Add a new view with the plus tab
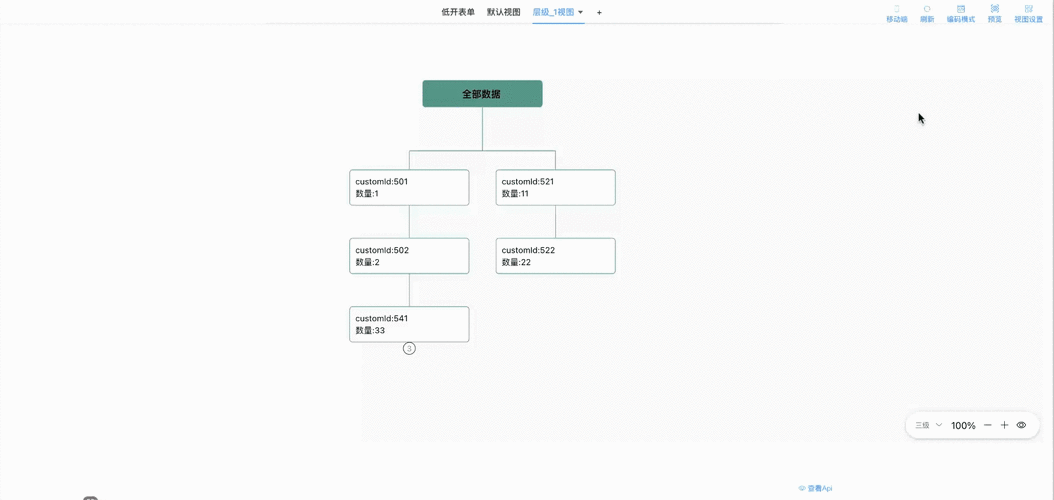Image resolution: width=1054 pixels, height=500 pixels. coord(600,12)
